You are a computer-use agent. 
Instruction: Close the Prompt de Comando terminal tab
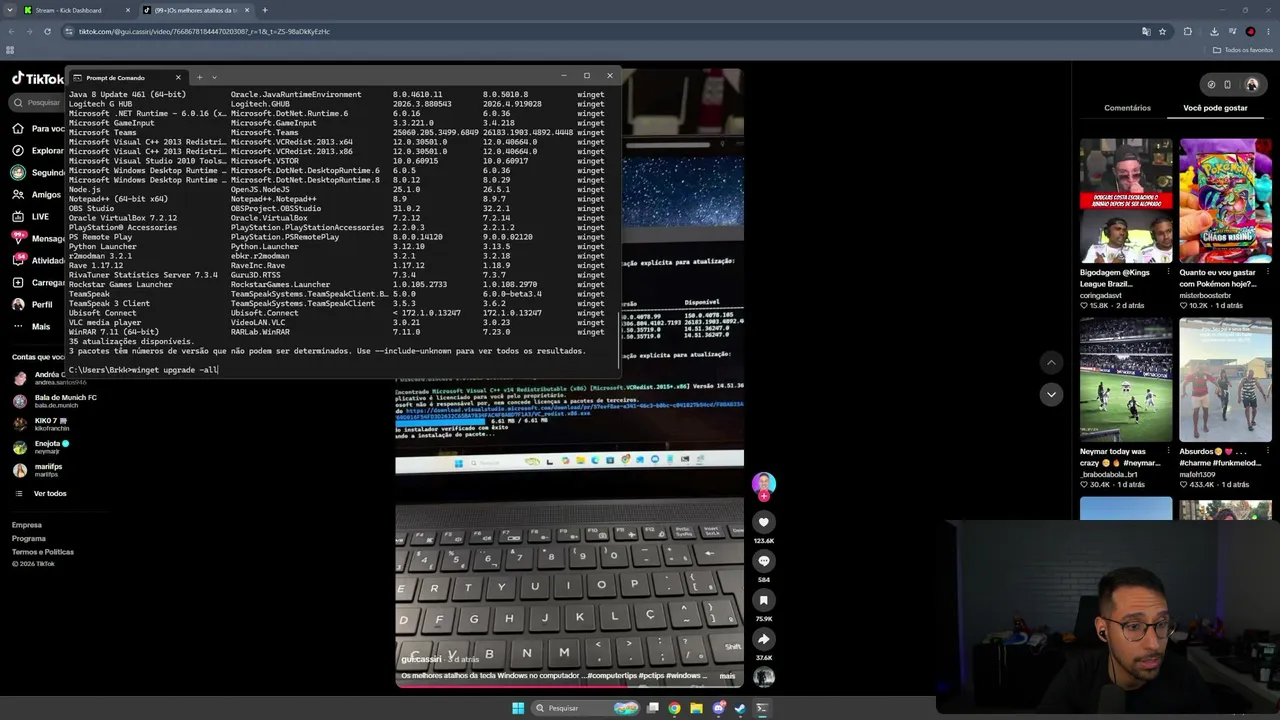click(178, 77)
